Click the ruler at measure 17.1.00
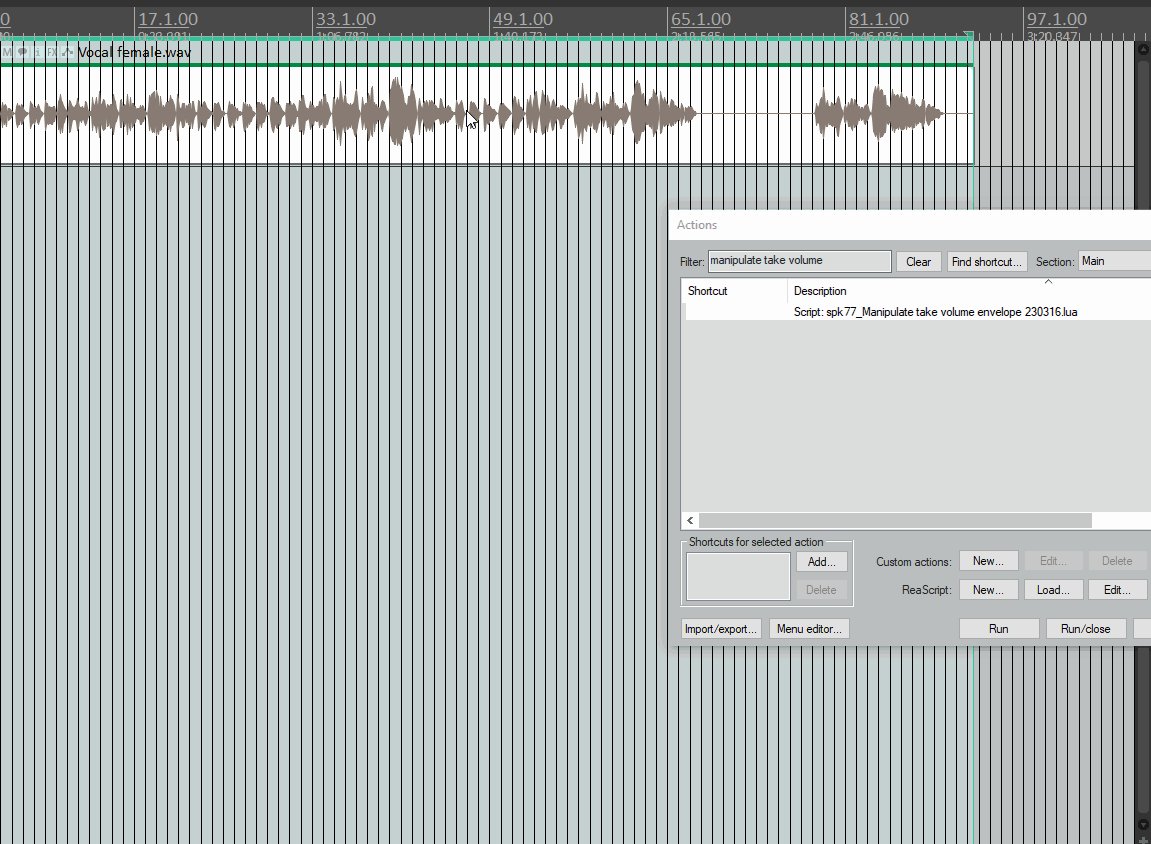 168,19
